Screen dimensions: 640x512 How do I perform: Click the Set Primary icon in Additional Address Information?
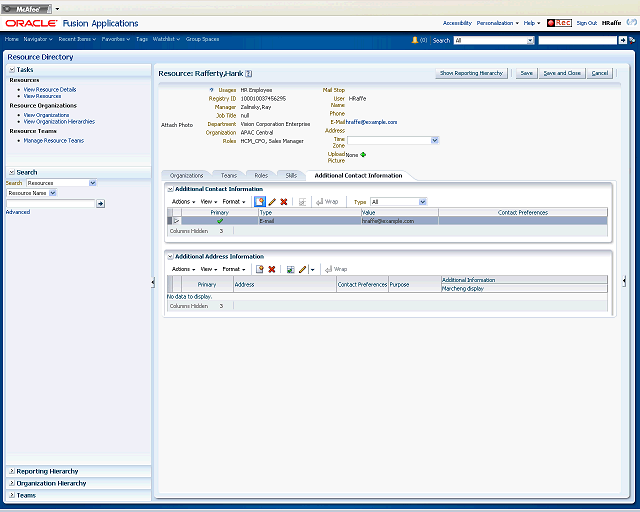coord(290,269)
